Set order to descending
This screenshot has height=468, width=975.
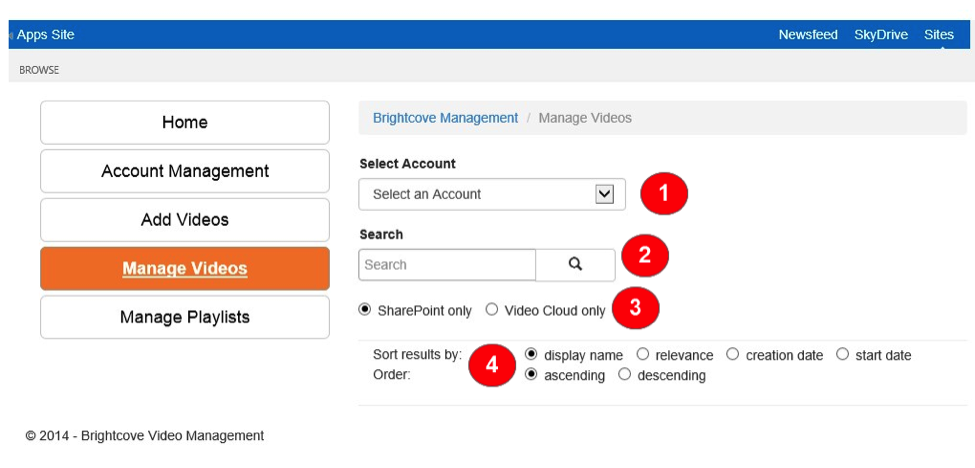pyautogui.click(x=625, y=375)
